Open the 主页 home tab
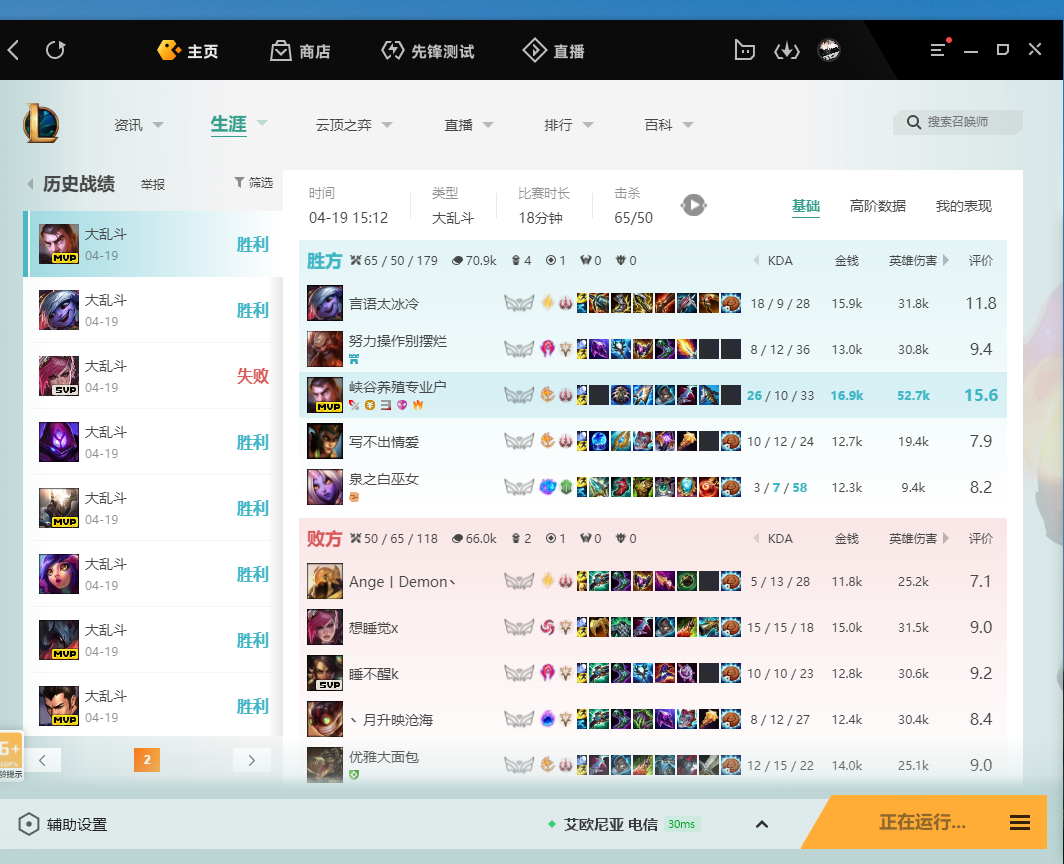This screenshot has height=864, width=1064. pyautogui.click(x=187, y=51)
